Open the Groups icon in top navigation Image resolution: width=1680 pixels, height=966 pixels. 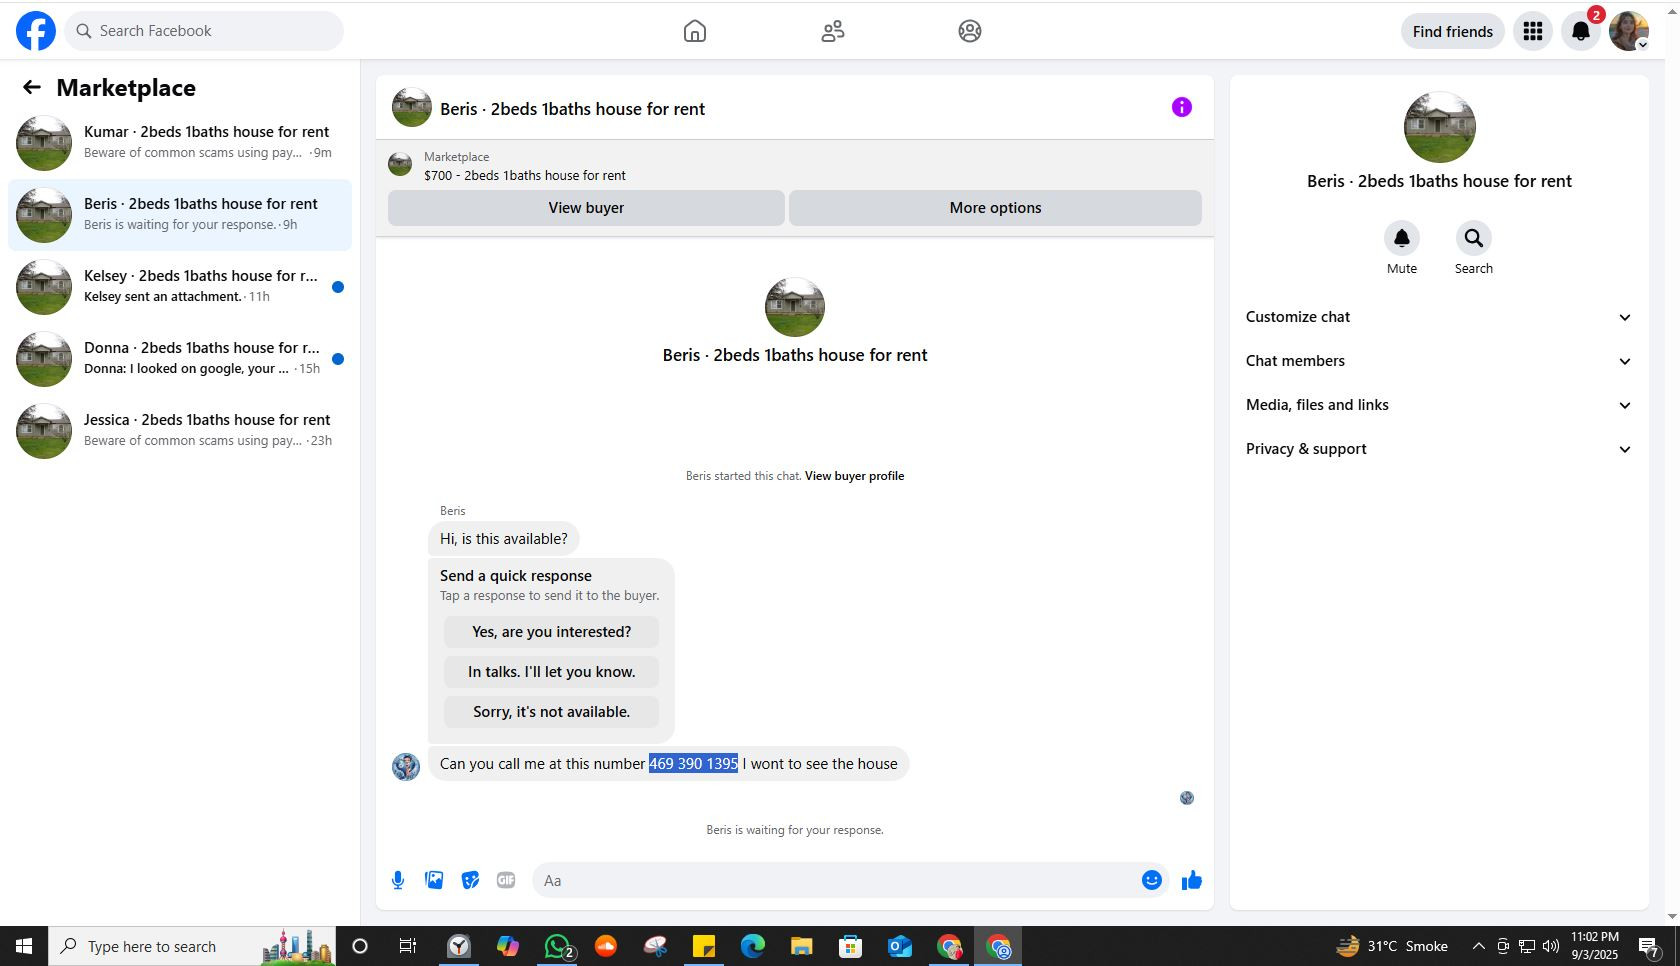[x=970, y=31]
